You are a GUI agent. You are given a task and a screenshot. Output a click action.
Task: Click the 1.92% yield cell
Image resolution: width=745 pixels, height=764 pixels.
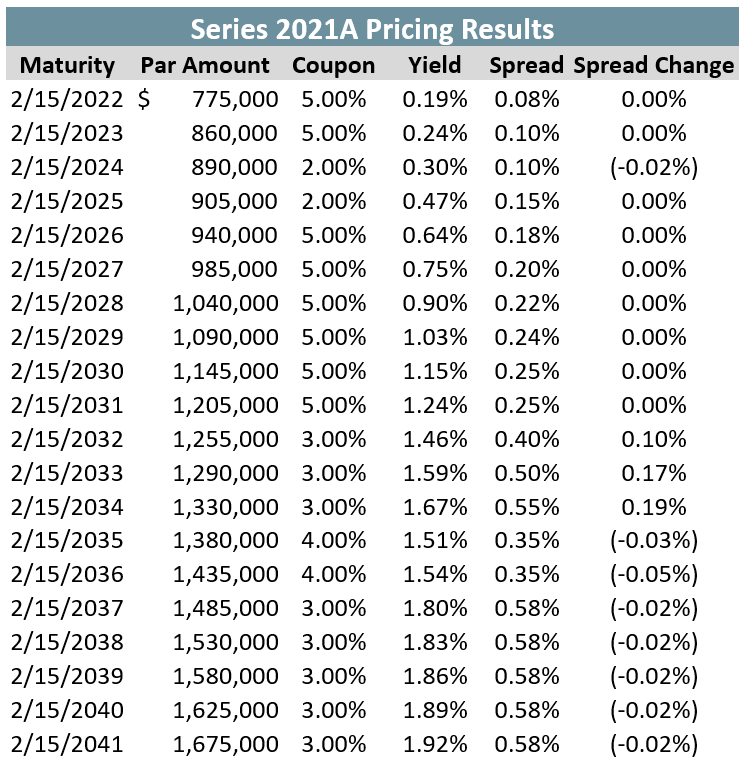click(x=435, y=744)
